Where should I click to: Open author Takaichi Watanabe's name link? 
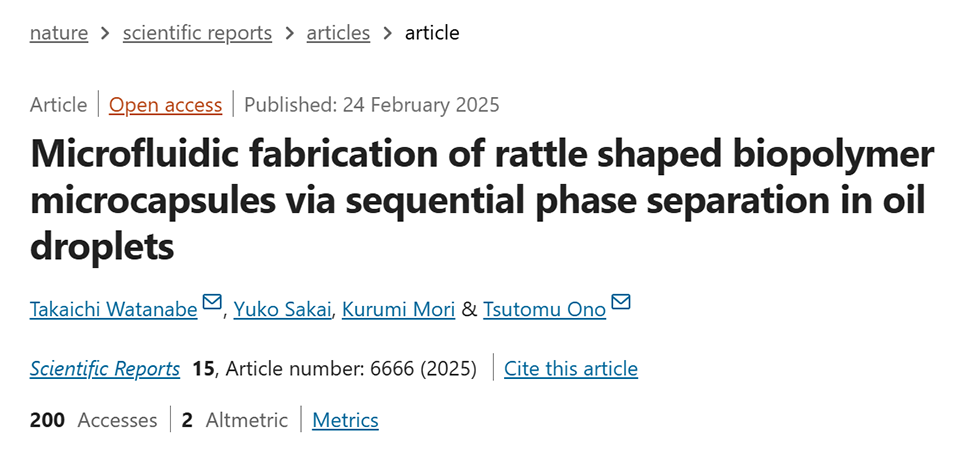[113, 309]
